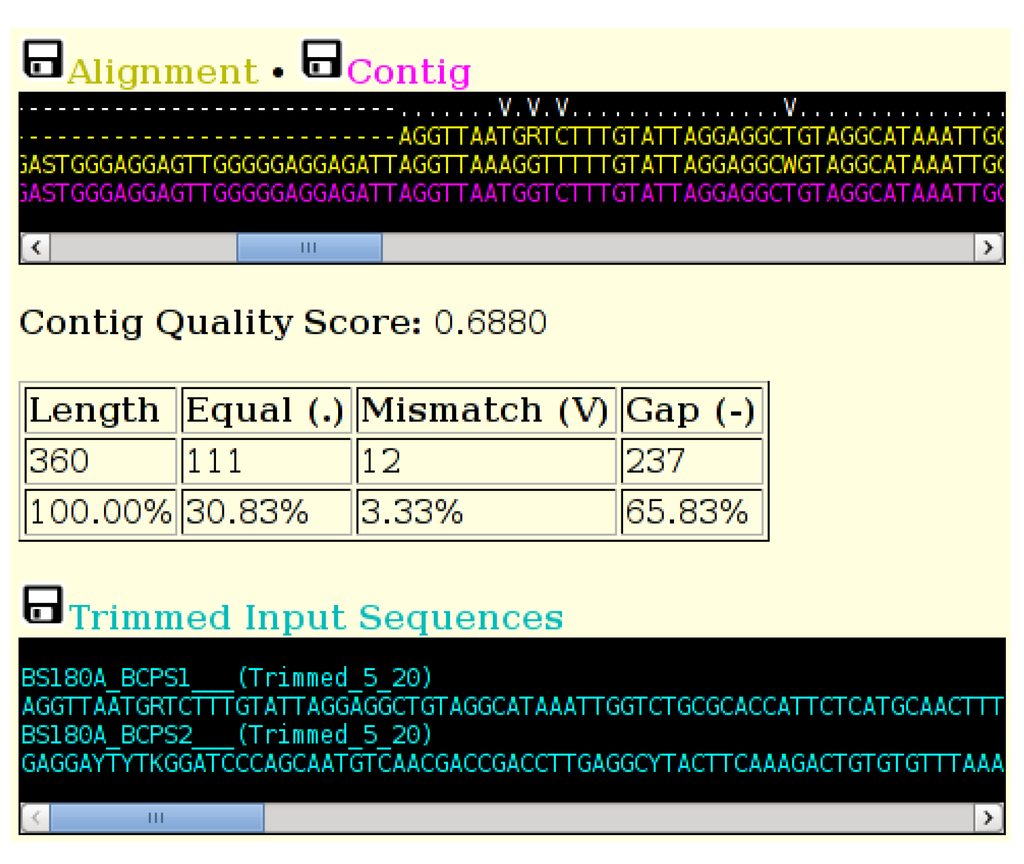The height and width of the screenshot is (864, 1024).
Task: Click the left arrow of the alignment scrollbar
Action: pos(34,247)
